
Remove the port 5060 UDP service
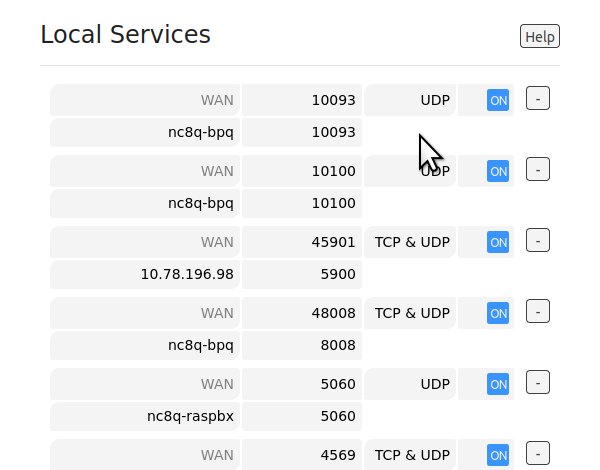538,382
